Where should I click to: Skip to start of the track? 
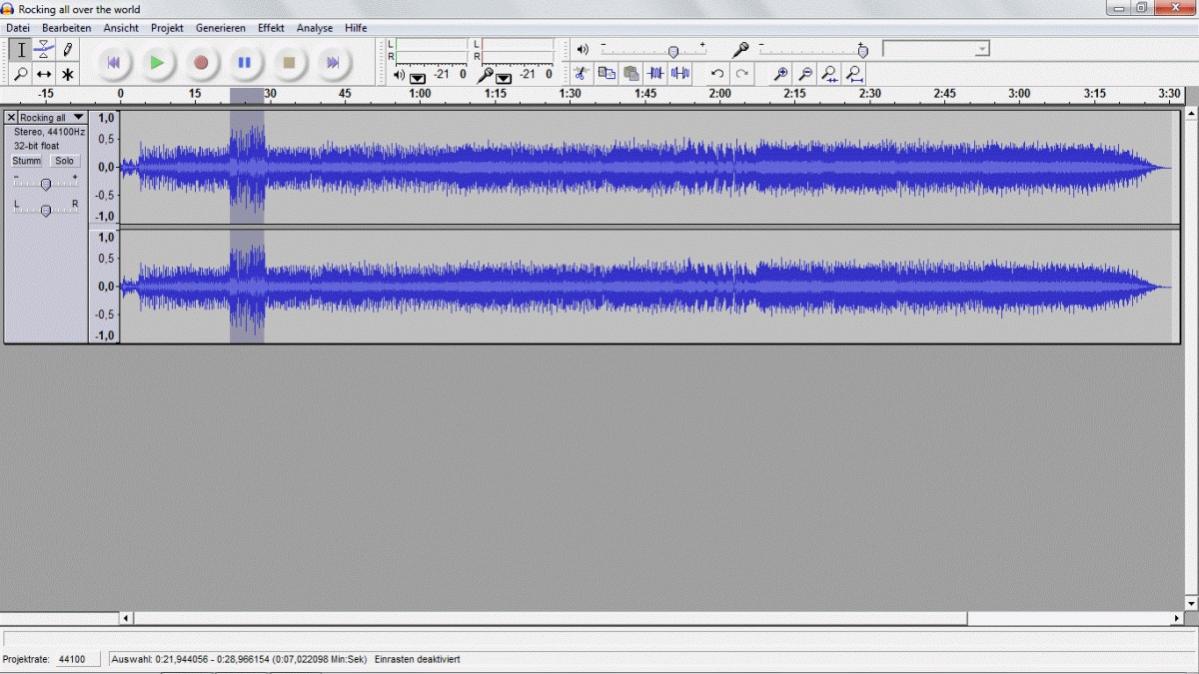tap(113, 63)
